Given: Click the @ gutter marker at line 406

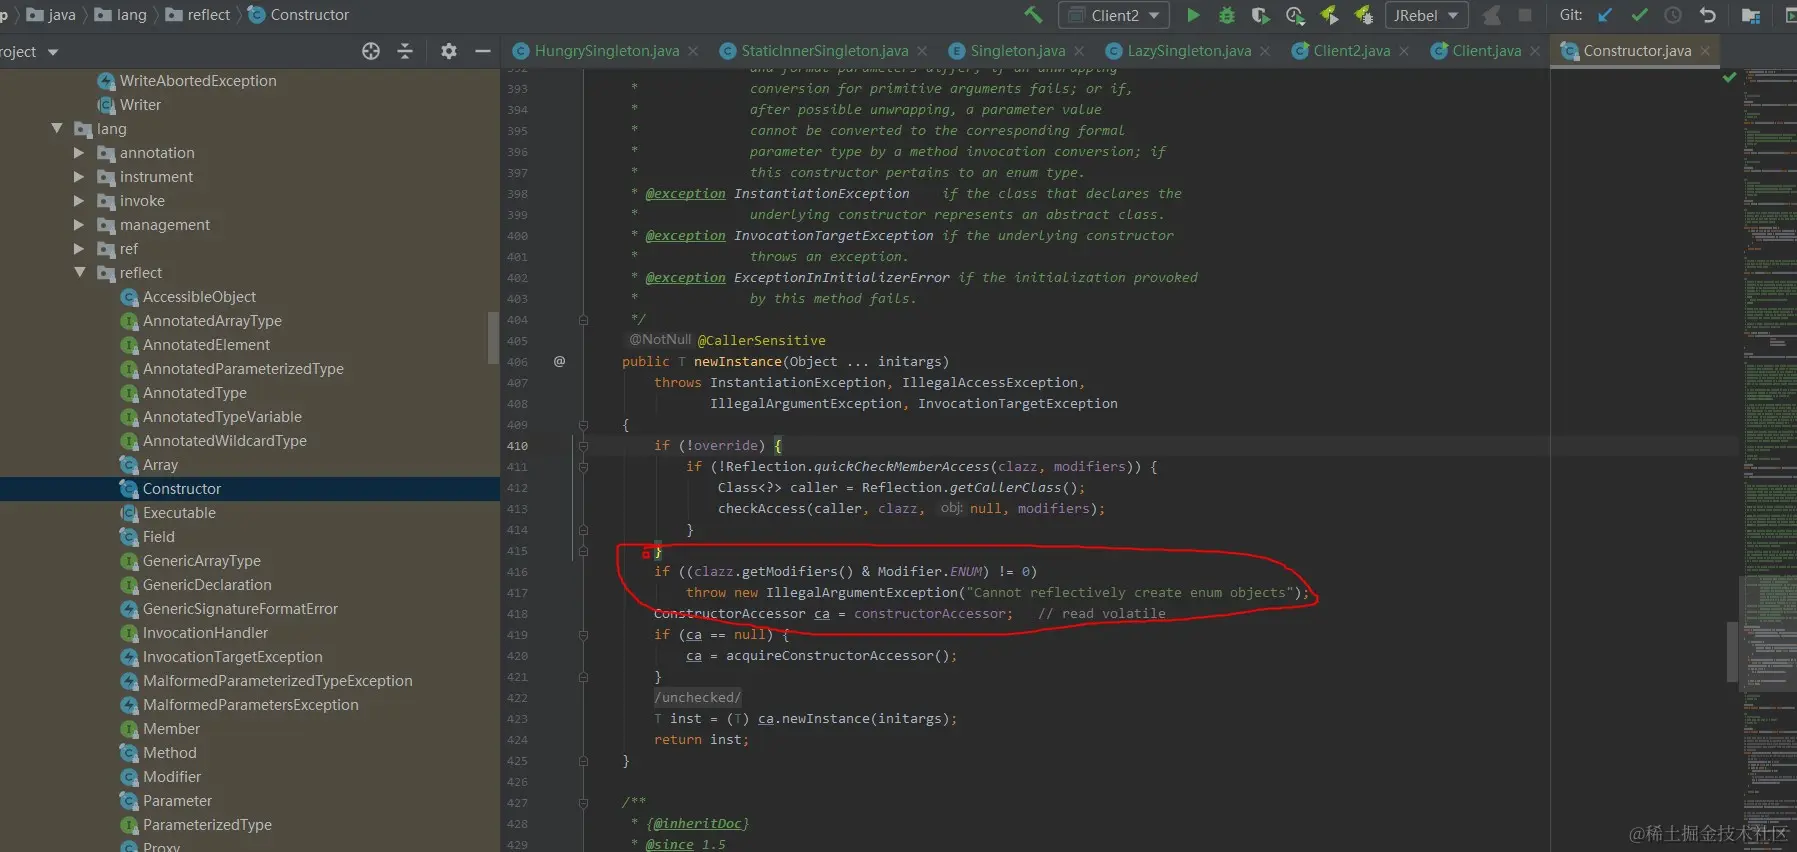Looking at the screenshot, I should pos(559,361).
